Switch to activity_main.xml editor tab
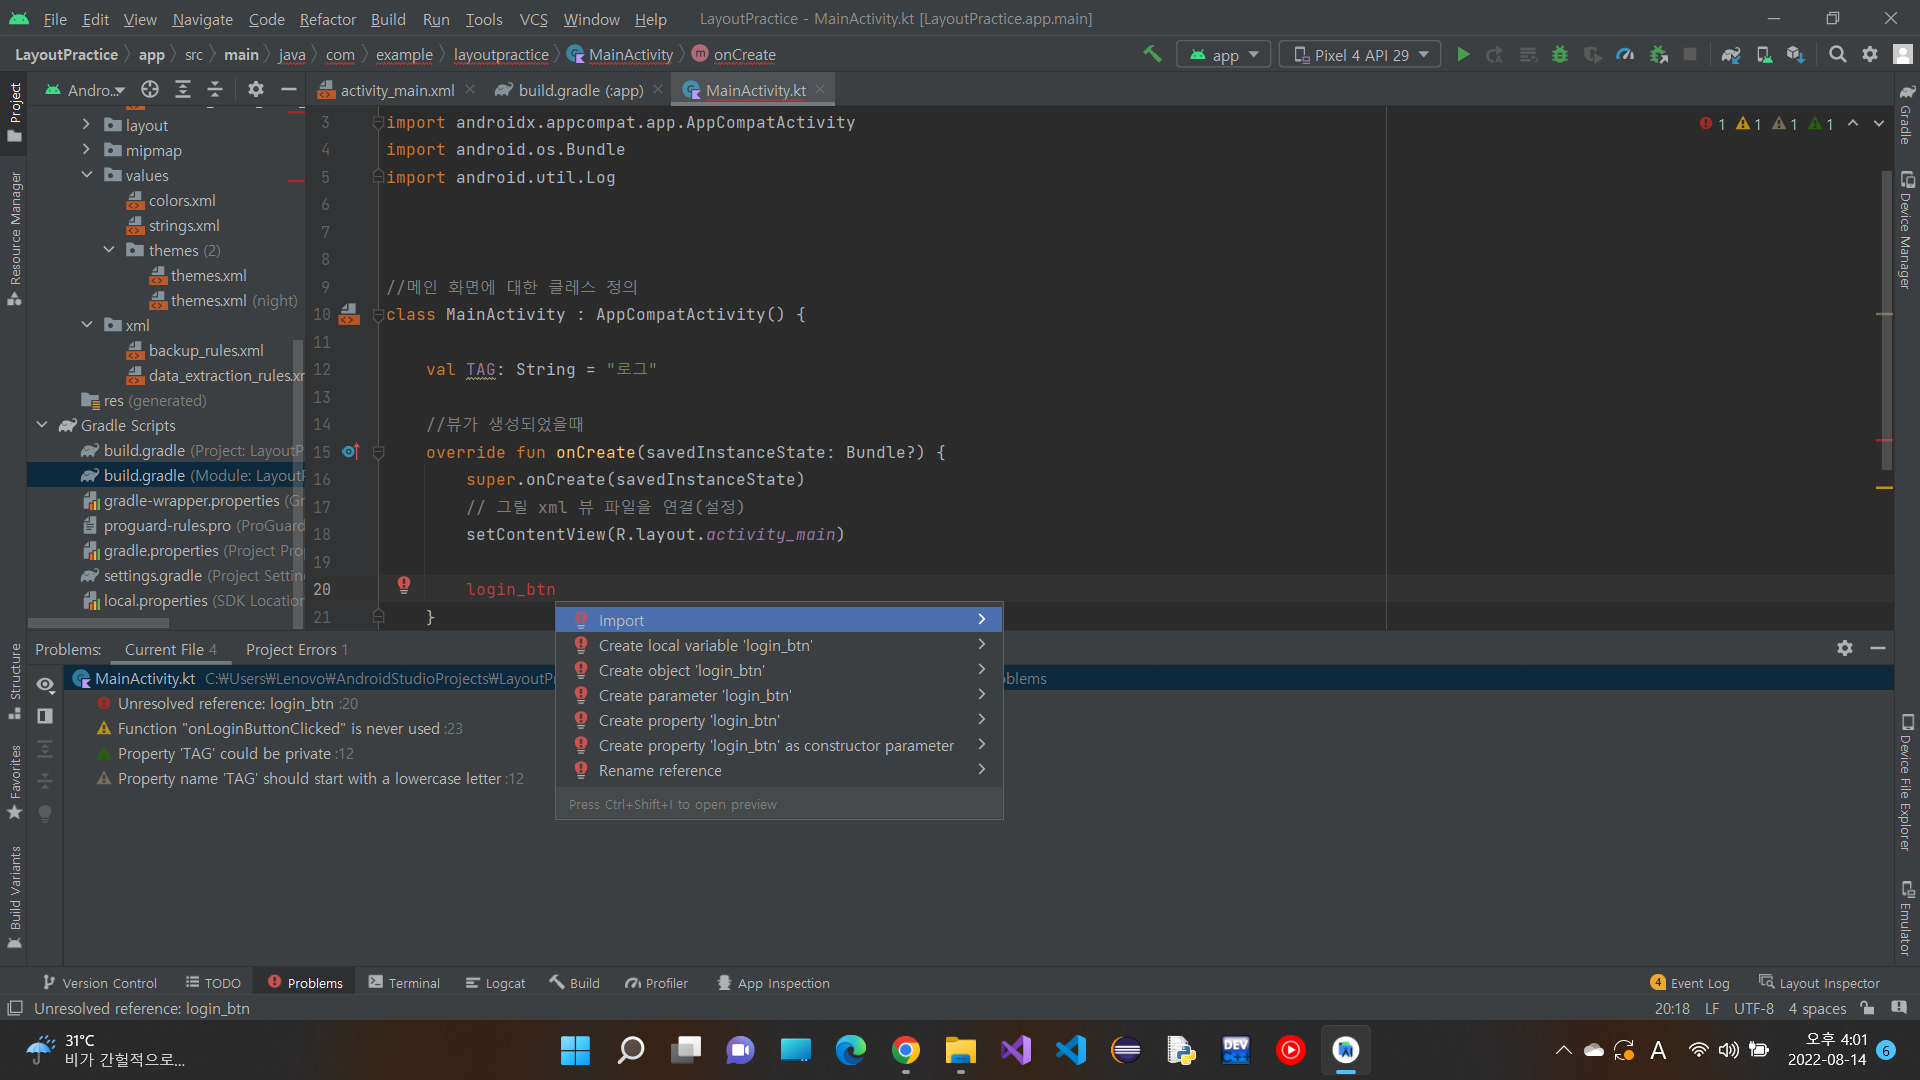This screenshot has height=1080, width=1920. coord(396,90)
